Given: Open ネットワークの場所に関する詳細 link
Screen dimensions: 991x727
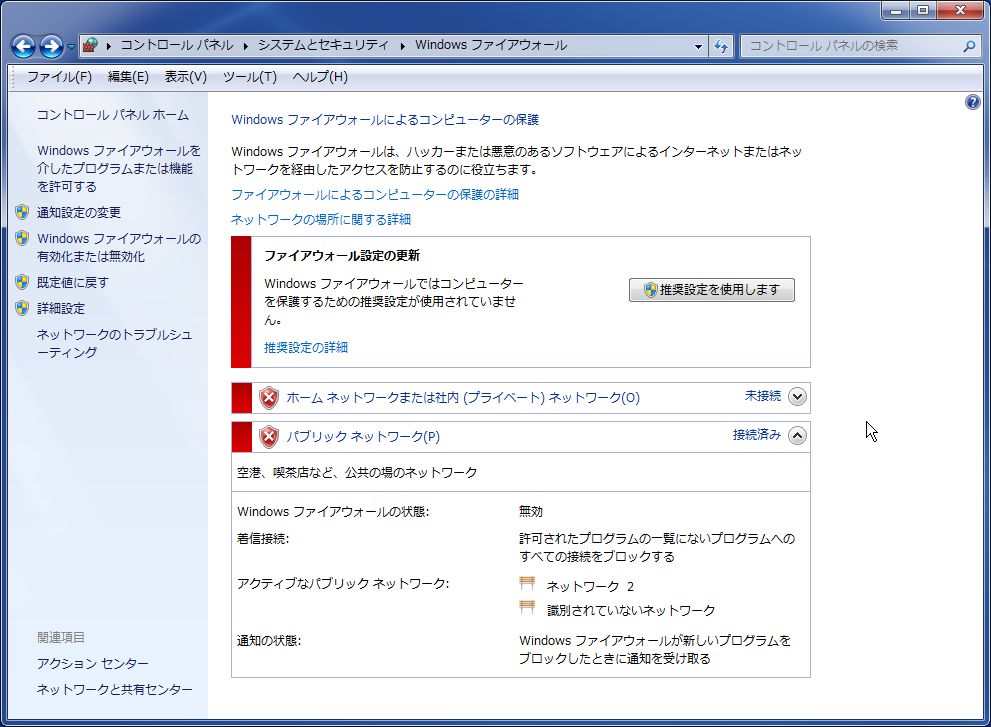Looking at the screenshot, I should tap(321, 219).
